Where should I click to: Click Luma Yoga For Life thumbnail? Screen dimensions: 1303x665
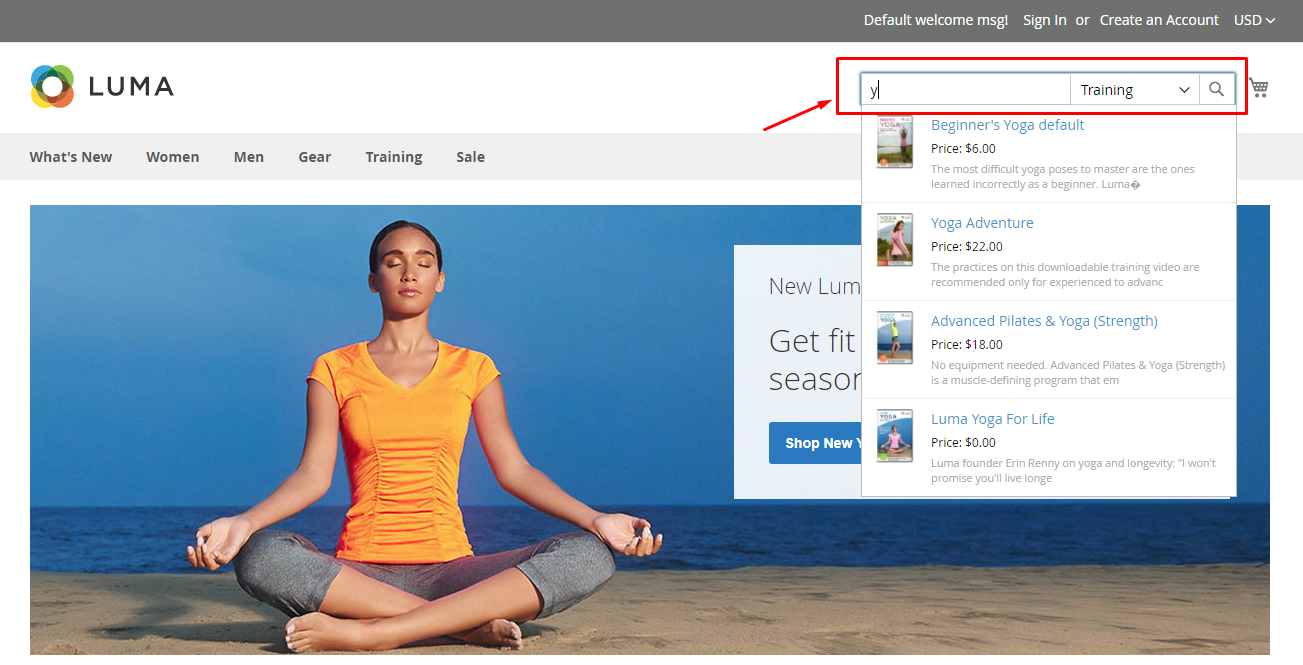(x=895, y=436)
